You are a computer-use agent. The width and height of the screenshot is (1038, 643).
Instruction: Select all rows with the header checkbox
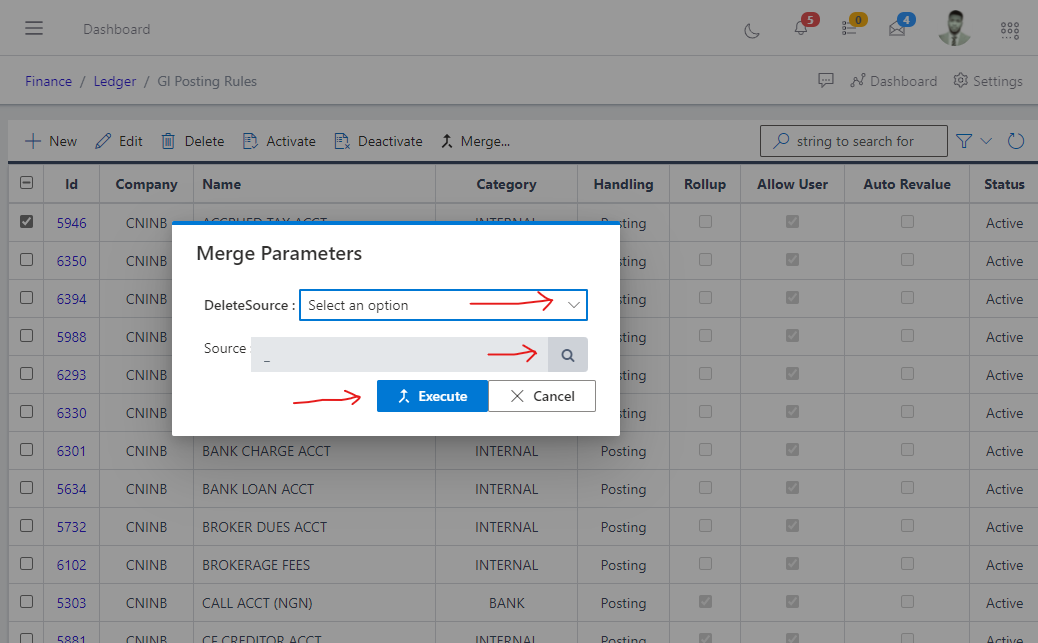coord(26,184)
